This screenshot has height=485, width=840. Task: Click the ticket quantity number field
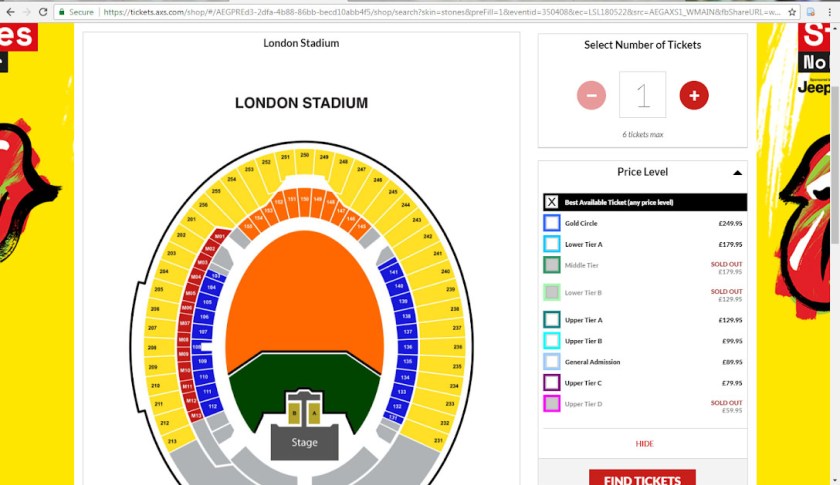click(x=642, y=95)
